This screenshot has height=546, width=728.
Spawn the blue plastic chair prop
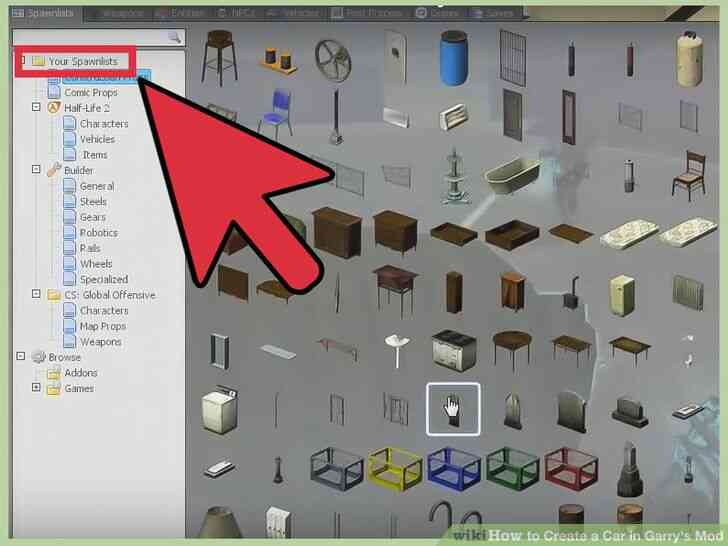(277, 113)
